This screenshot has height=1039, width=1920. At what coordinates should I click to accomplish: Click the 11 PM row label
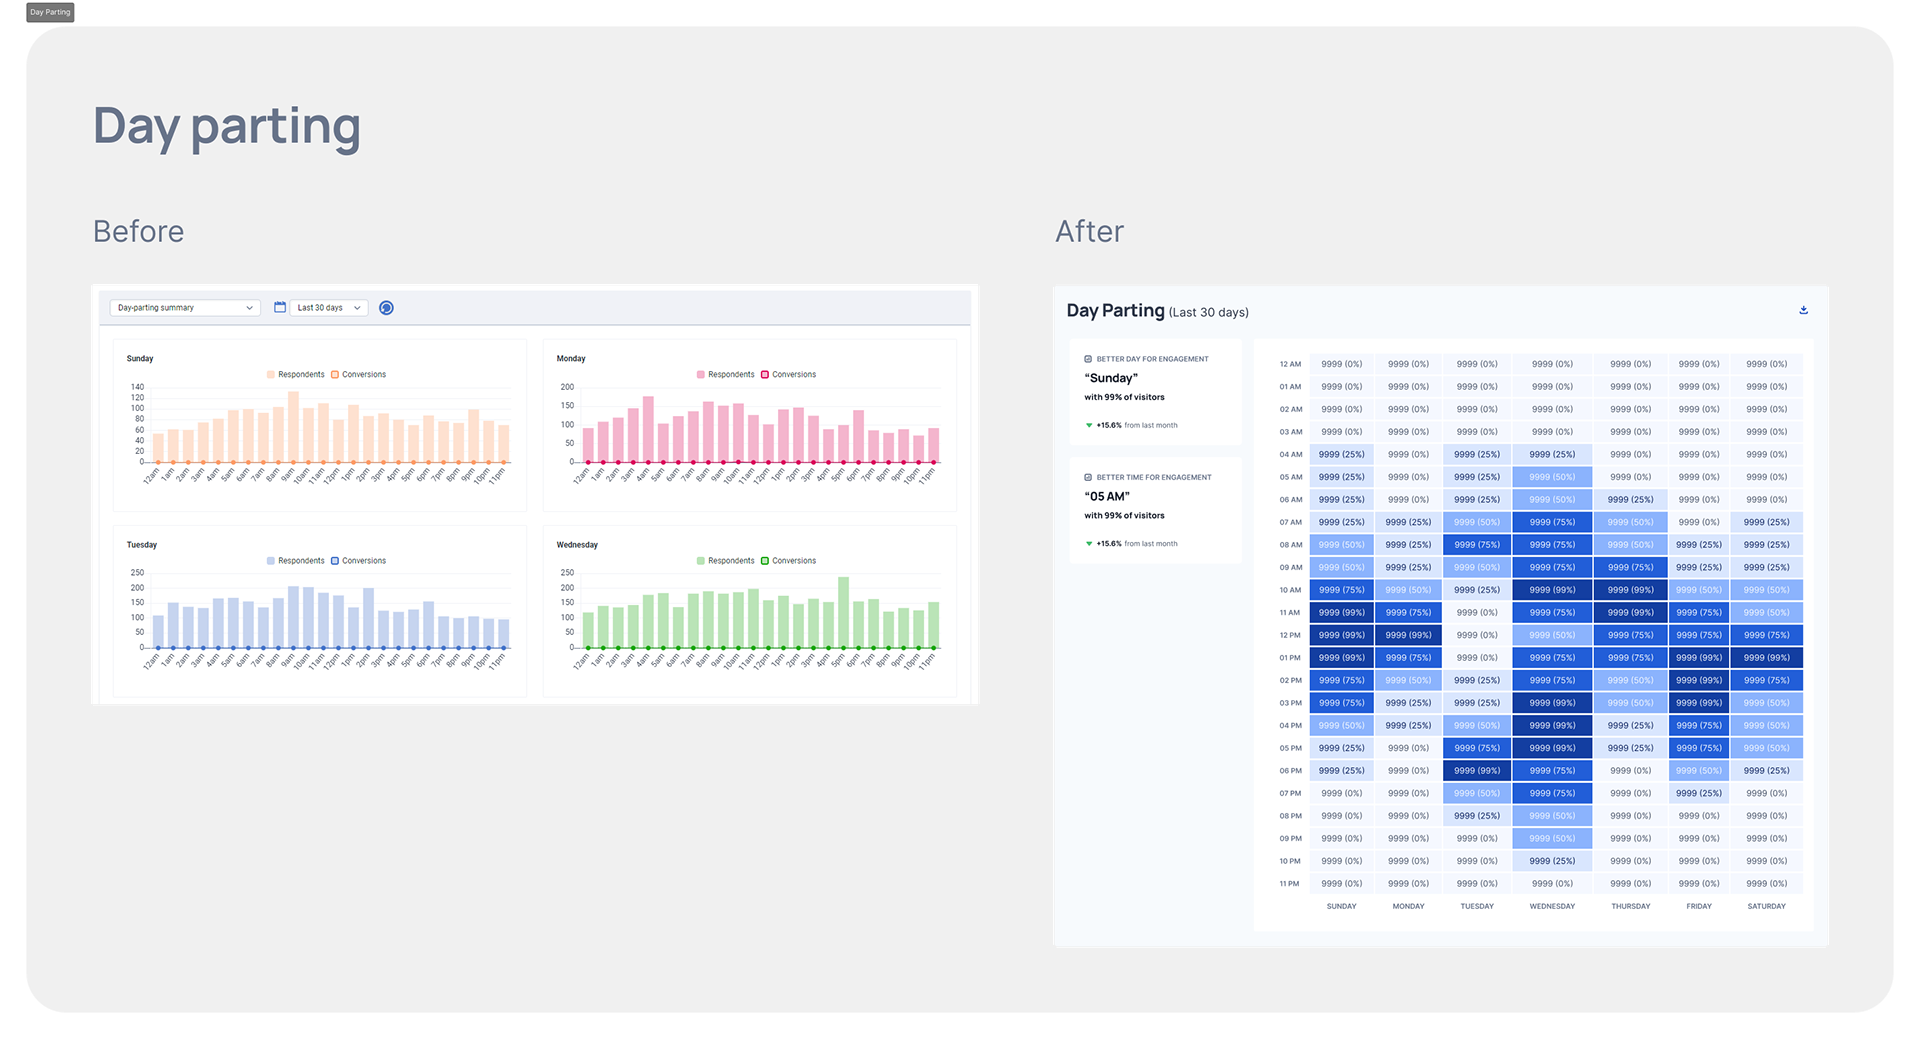[x=1289, y=884]
